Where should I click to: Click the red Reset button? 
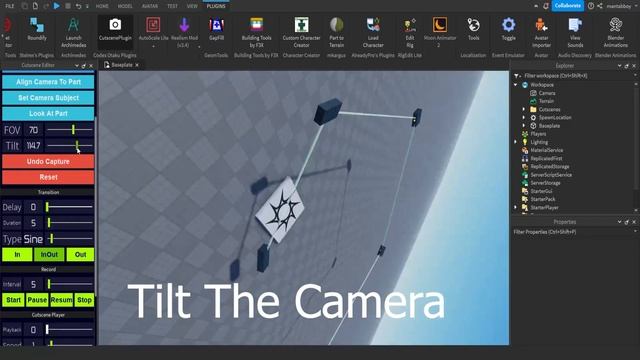[x=48, y=177]
